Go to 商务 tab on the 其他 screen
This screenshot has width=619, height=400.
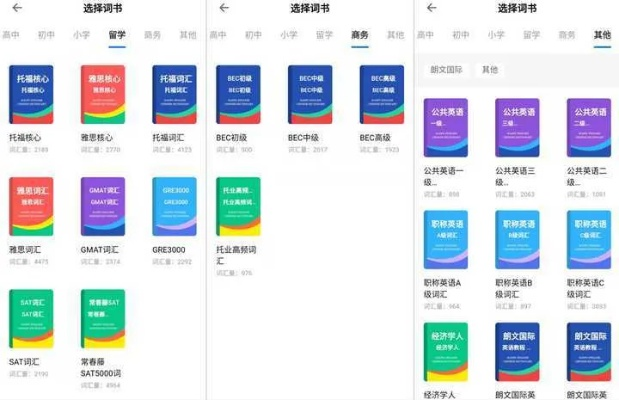tap(567, 35)
